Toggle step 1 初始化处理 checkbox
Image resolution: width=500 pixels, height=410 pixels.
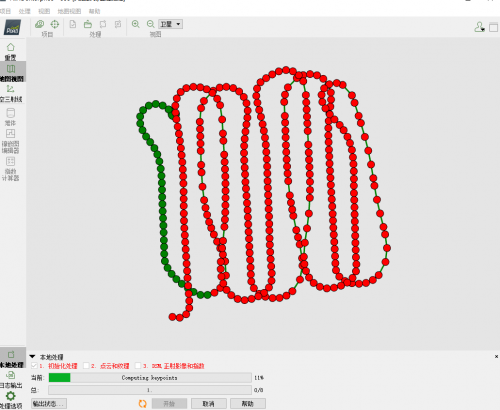click(x=34, y=366)
